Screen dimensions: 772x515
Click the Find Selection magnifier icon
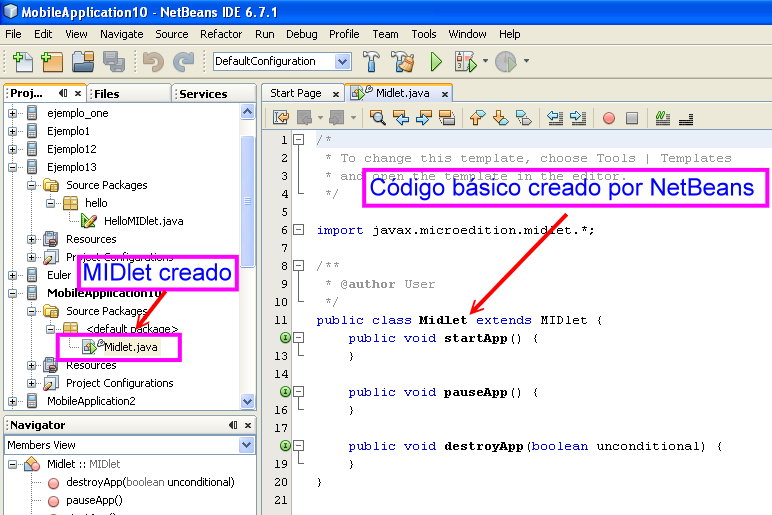377,118
